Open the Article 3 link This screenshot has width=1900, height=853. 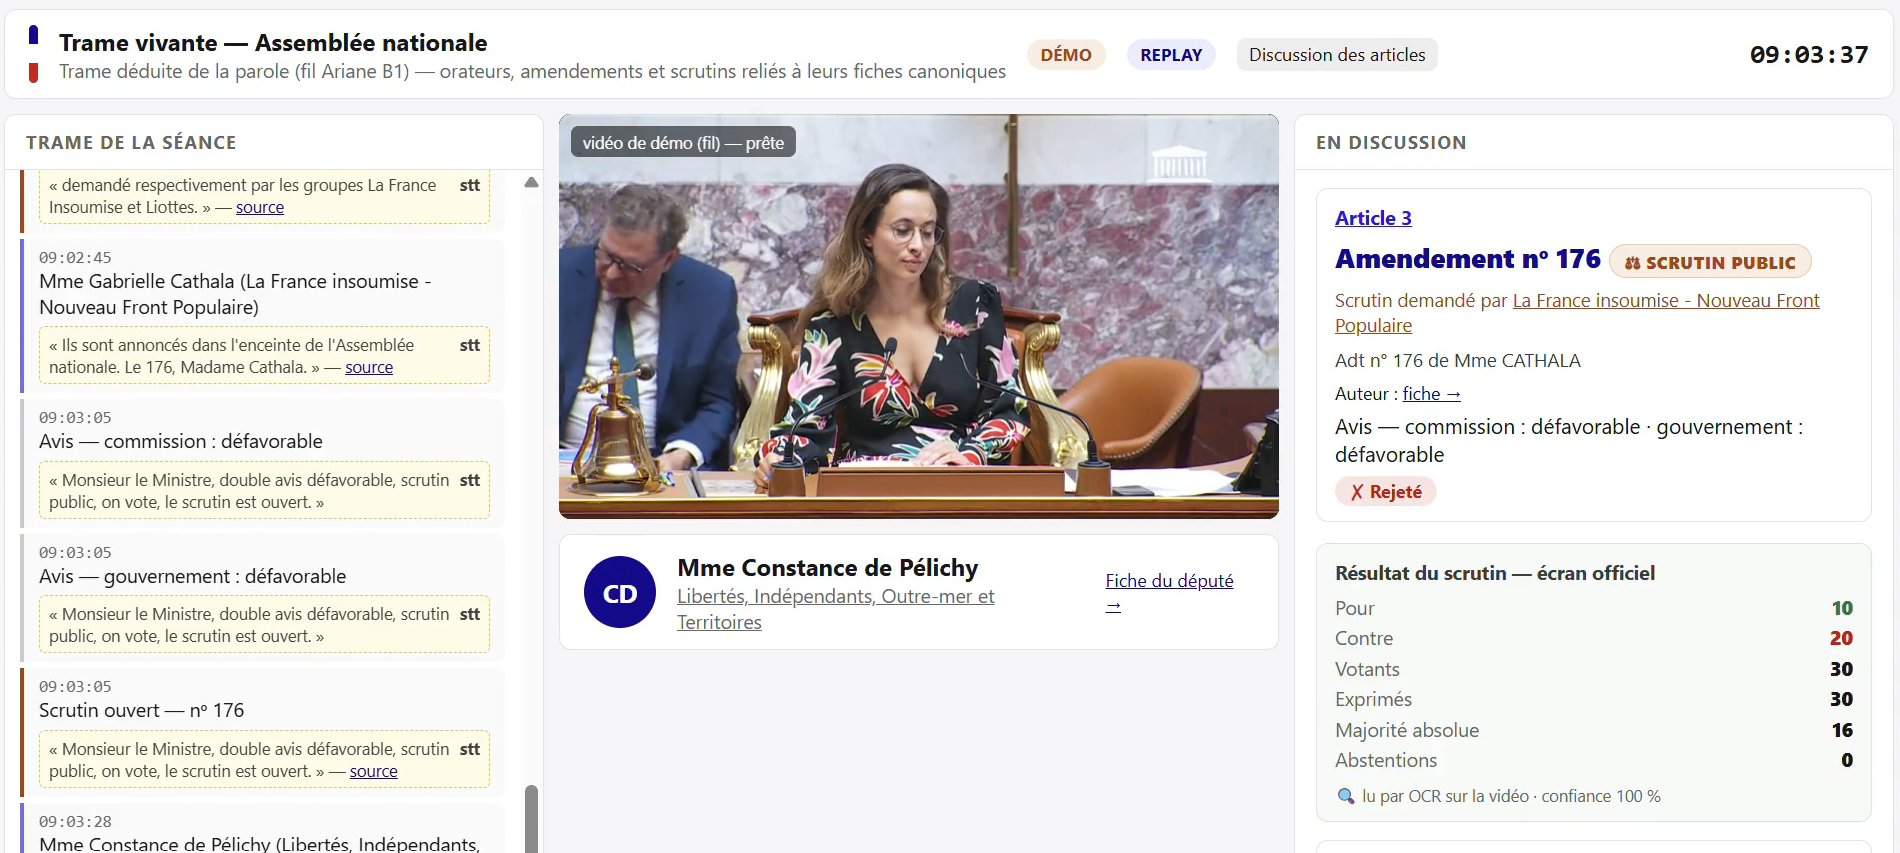[x=1373, y=218]
